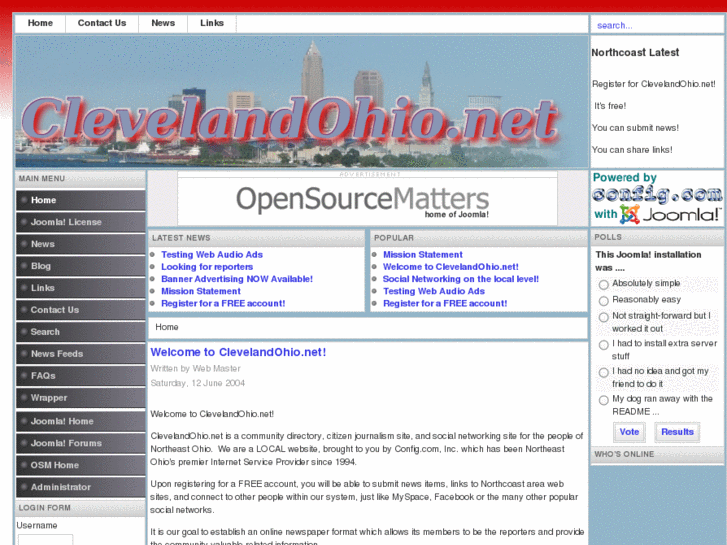Click the Vote button in Polls
The width and height of the screenshot is (727, 545).
(x=629, y=432)
